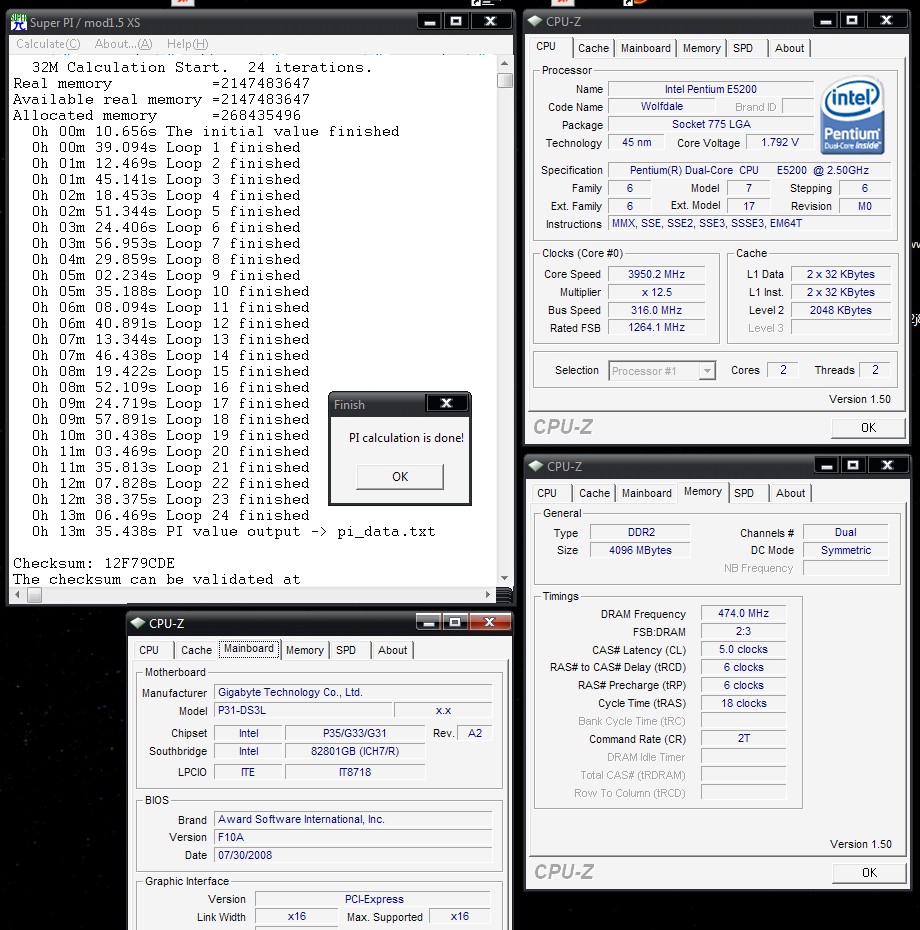The width and height of the screenshot is (920, 930).
Task: Select CPU tab in Memory CPU-Z window
Action: 547,493
